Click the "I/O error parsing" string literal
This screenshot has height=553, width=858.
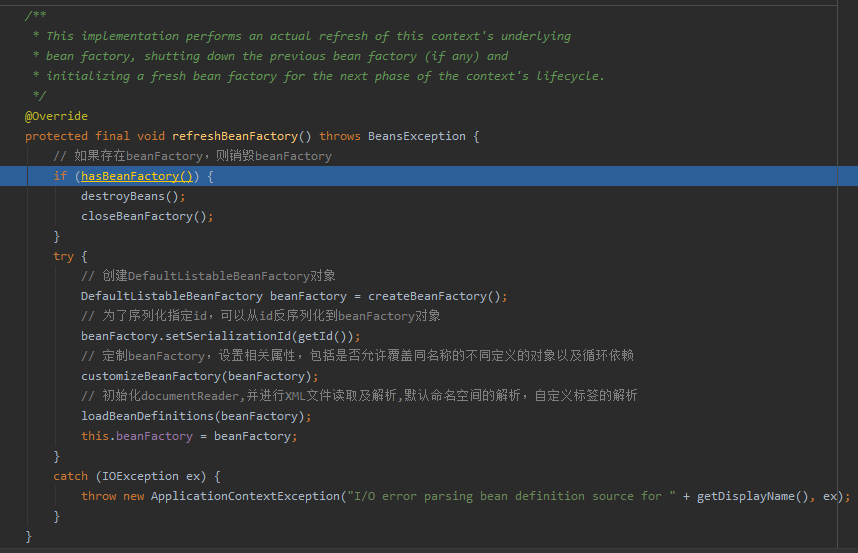tap(510, 496)
